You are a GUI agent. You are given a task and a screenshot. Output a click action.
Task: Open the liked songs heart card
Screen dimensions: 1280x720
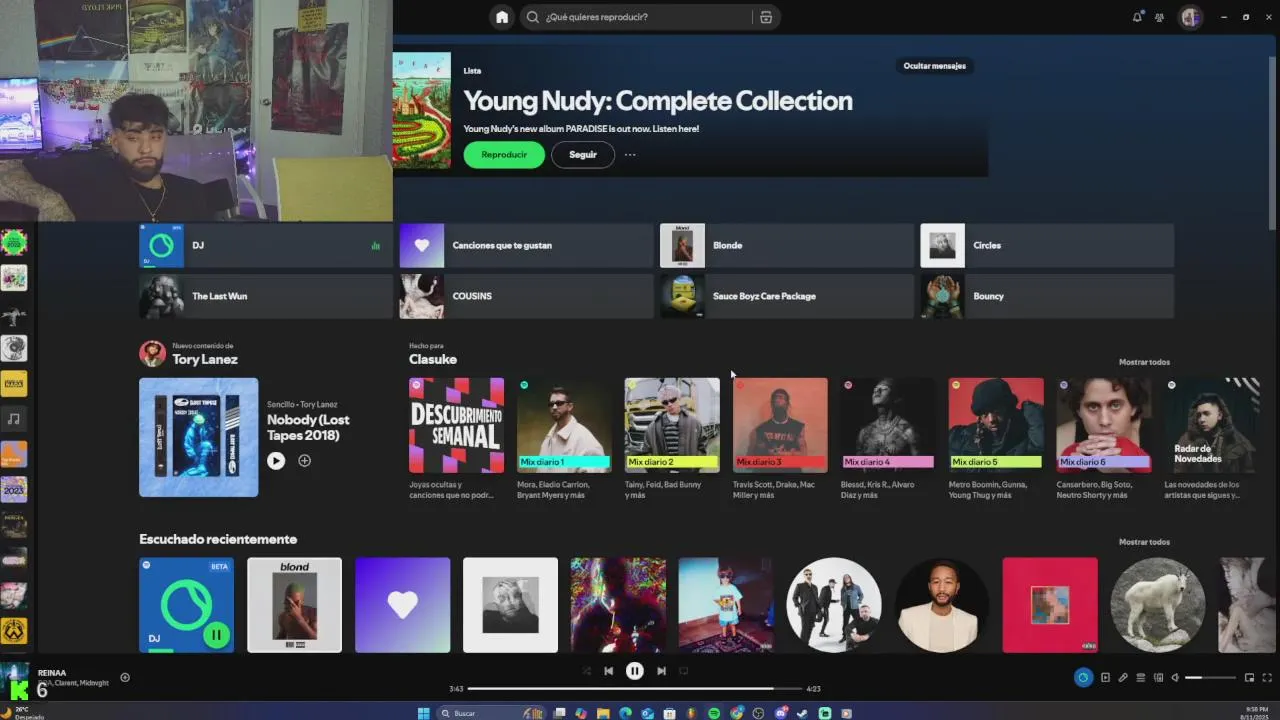tap(402, 605)
